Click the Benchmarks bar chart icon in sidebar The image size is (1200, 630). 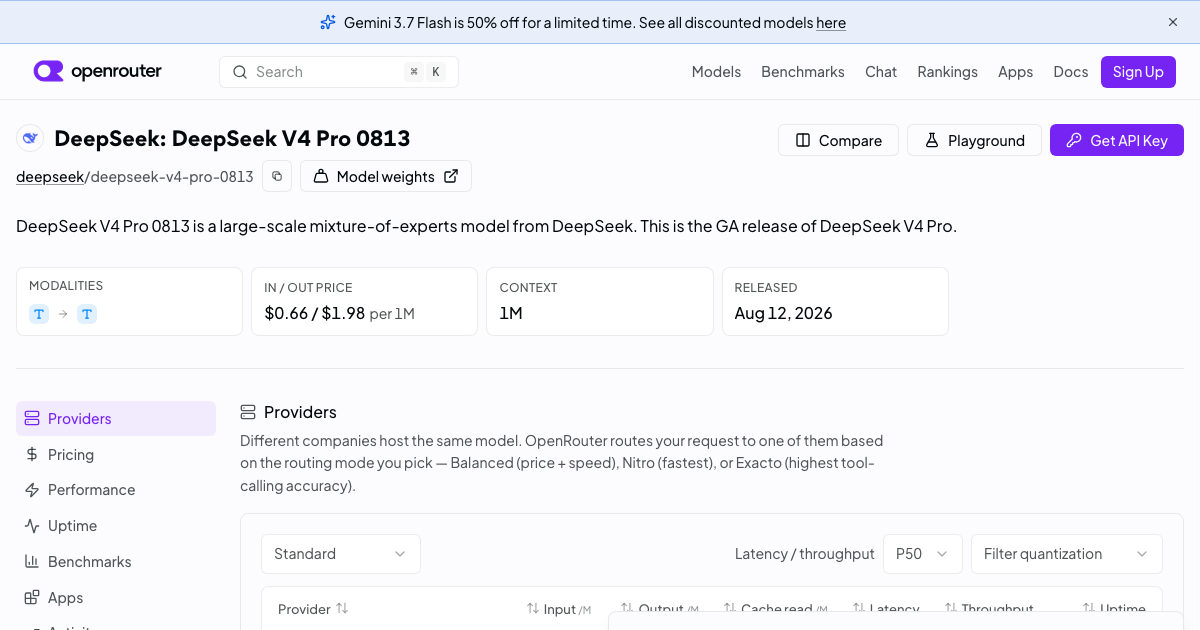[32, 562]
